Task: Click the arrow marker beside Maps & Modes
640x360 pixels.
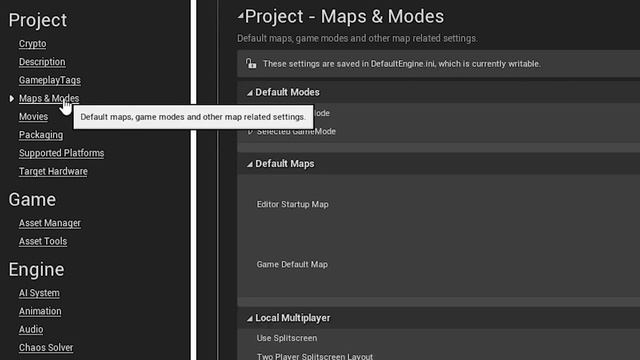Action: pyautogui.click(x=11, y=98)
